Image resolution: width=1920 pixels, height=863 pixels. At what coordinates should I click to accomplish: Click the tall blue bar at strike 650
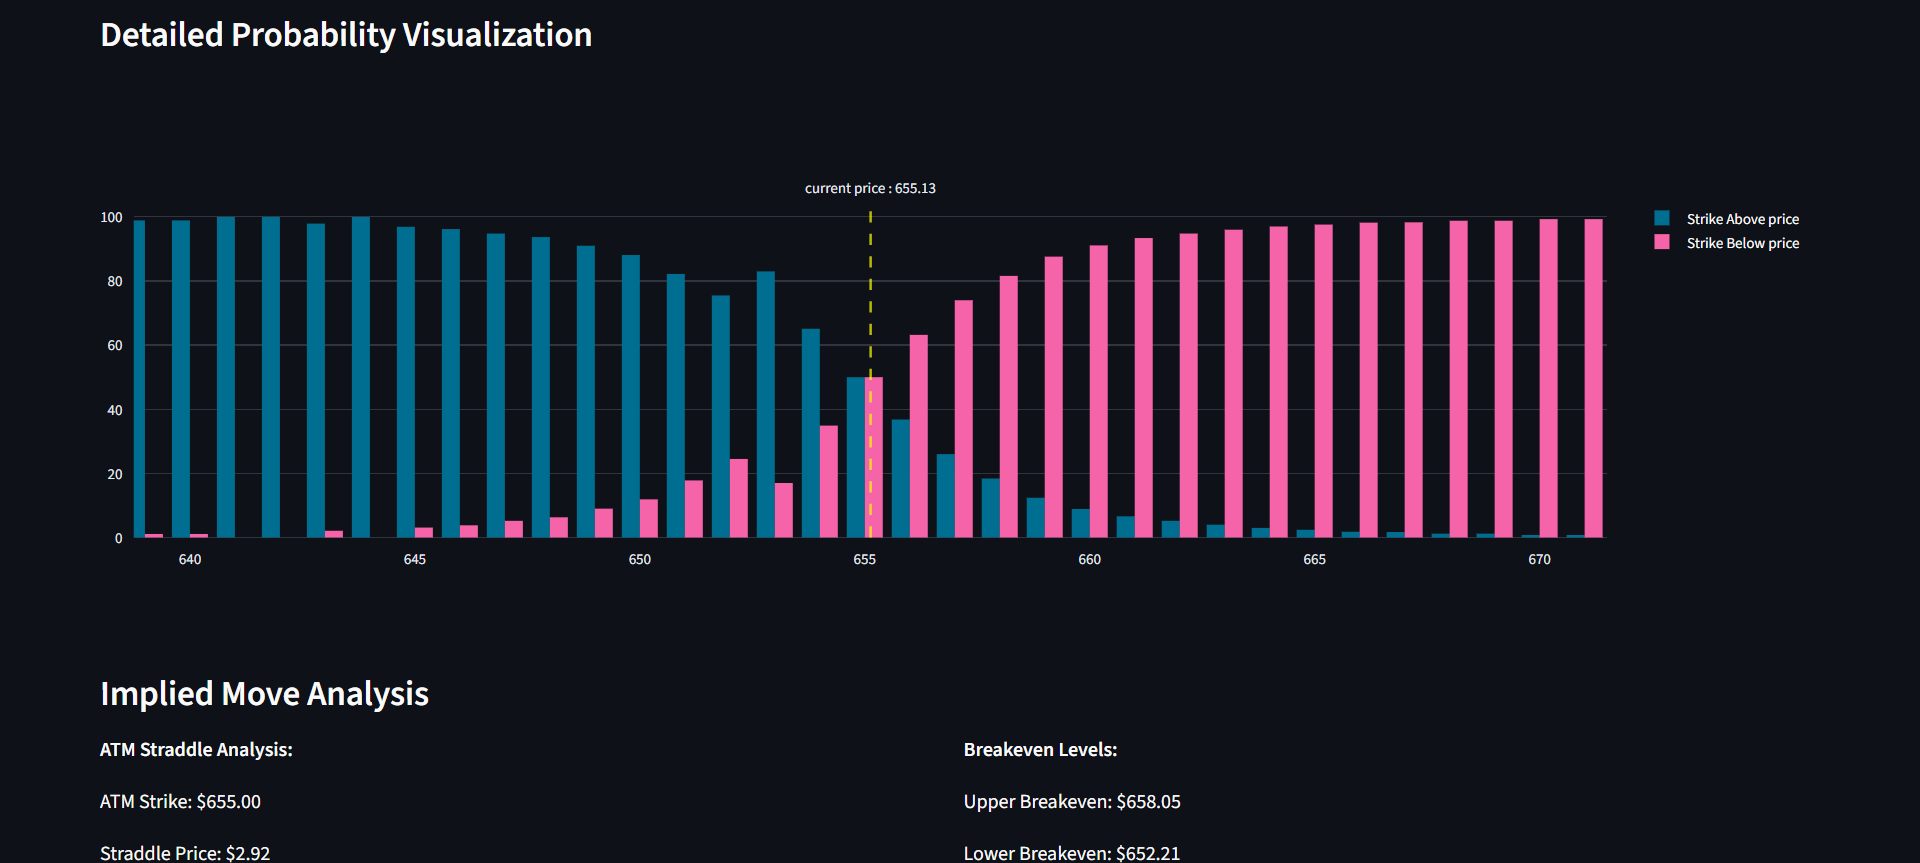pos(631,400)
